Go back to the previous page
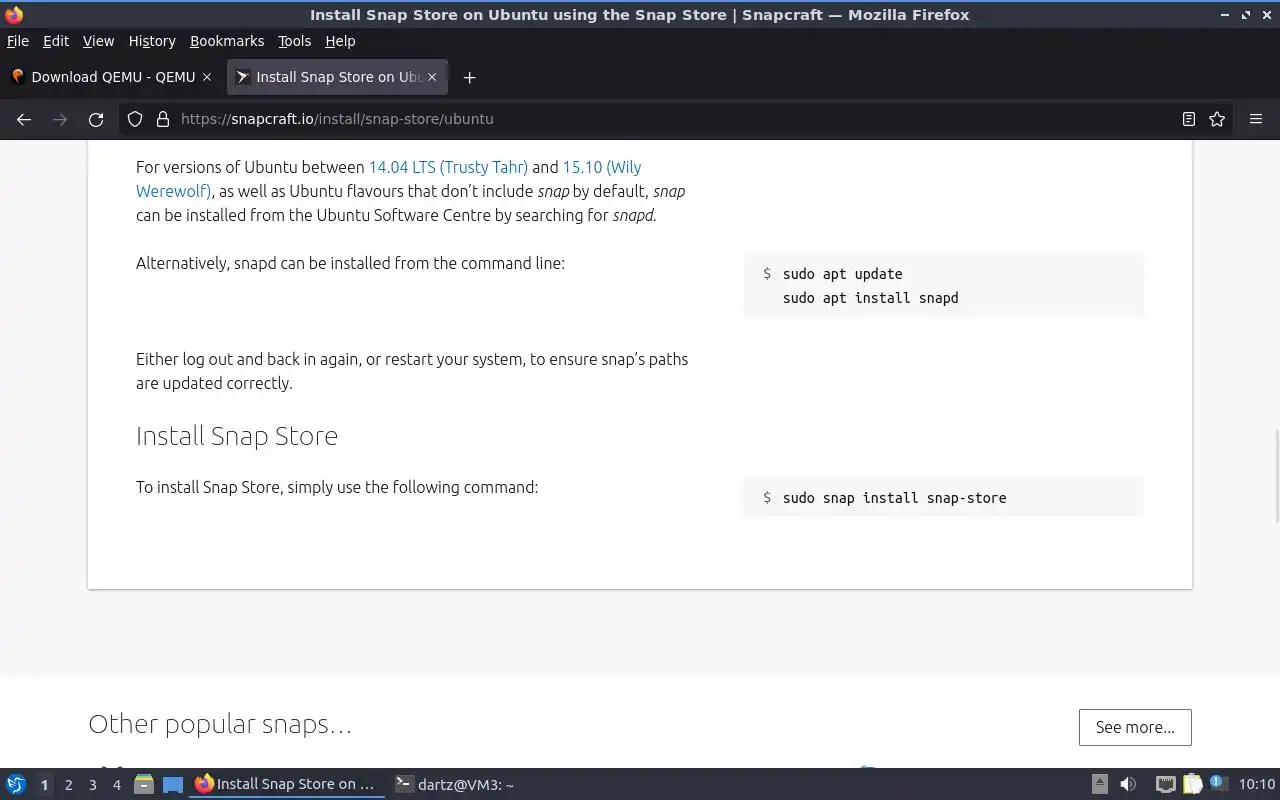1280x800 pixels. point(24,119)
